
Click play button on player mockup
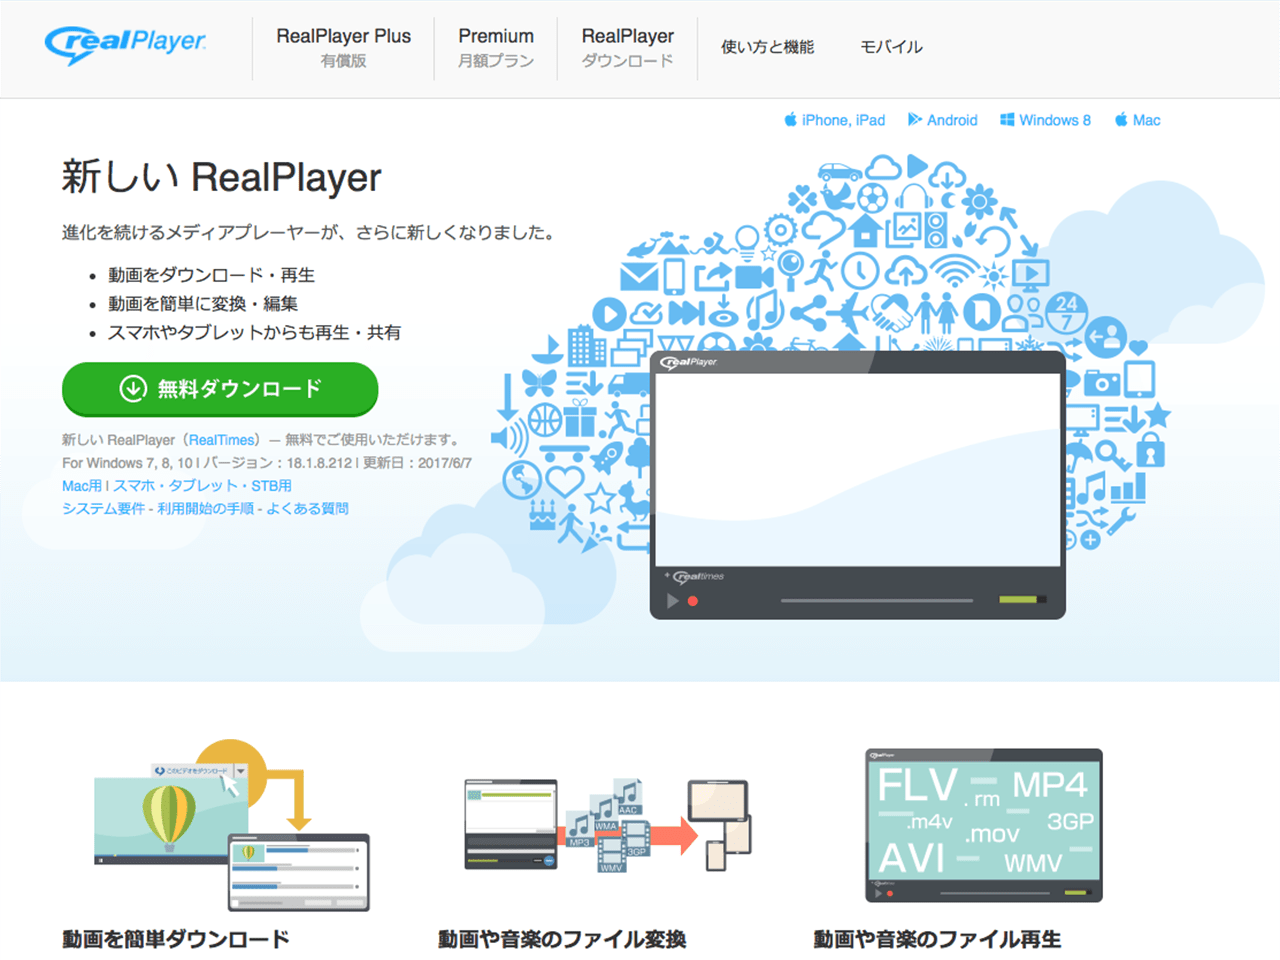click(x=672, y=601)
